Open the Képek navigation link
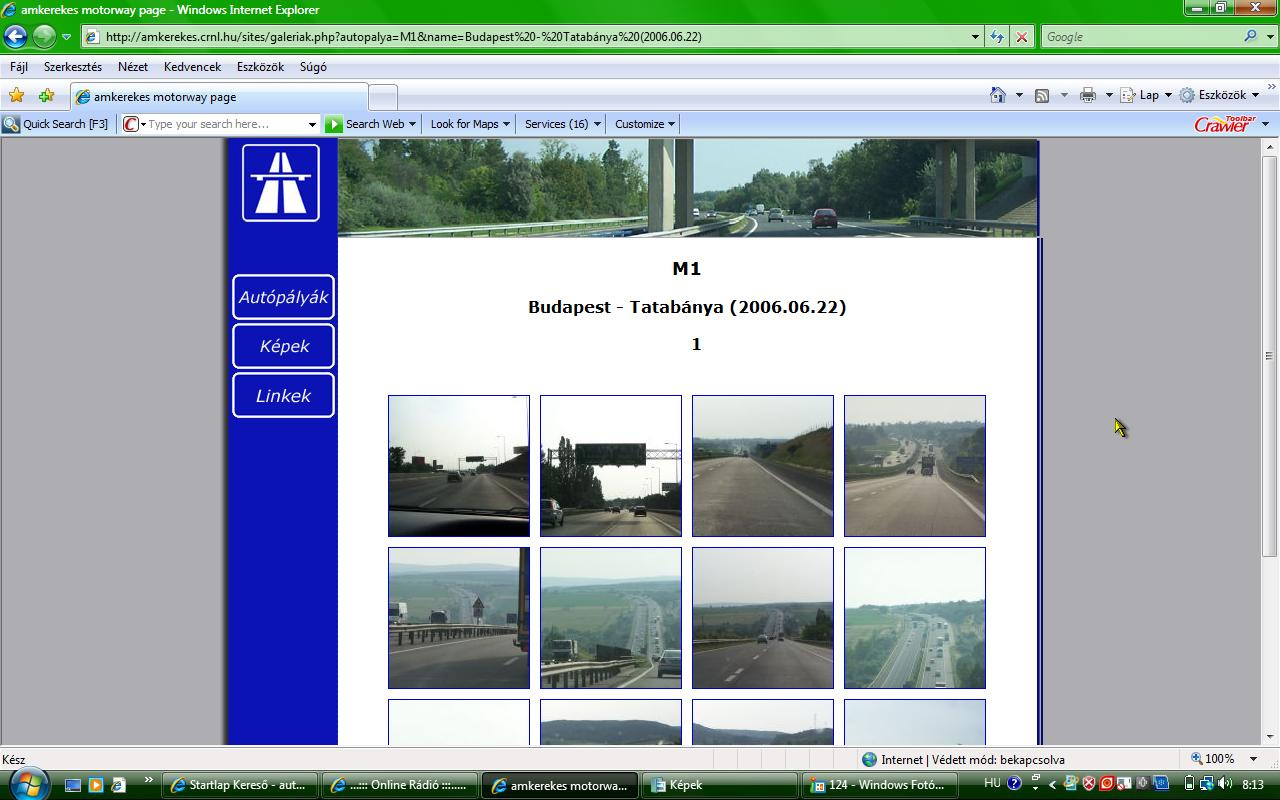Viewport: 1280px width, 800px height. coord(283,346)
